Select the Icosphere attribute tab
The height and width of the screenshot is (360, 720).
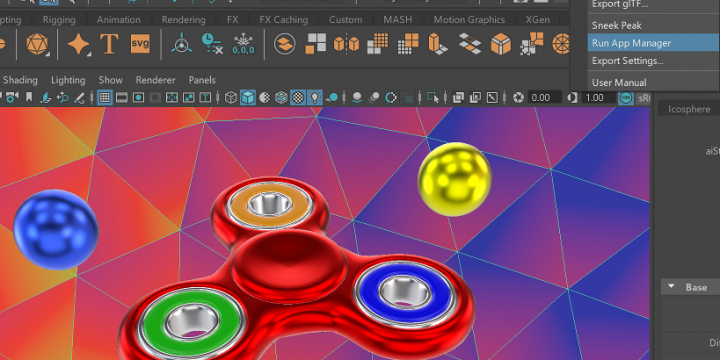[x=689, y=109]
